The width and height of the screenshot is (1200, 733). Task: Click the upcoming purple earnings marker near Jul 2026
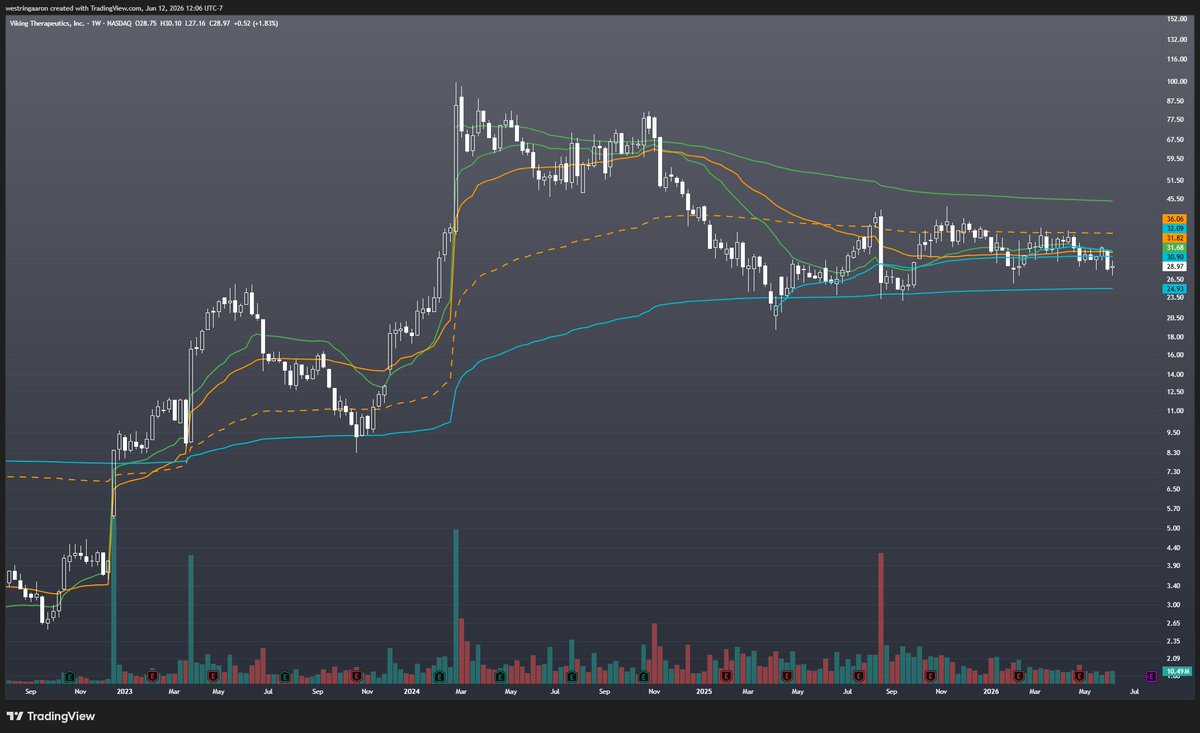click(1151, 676)
